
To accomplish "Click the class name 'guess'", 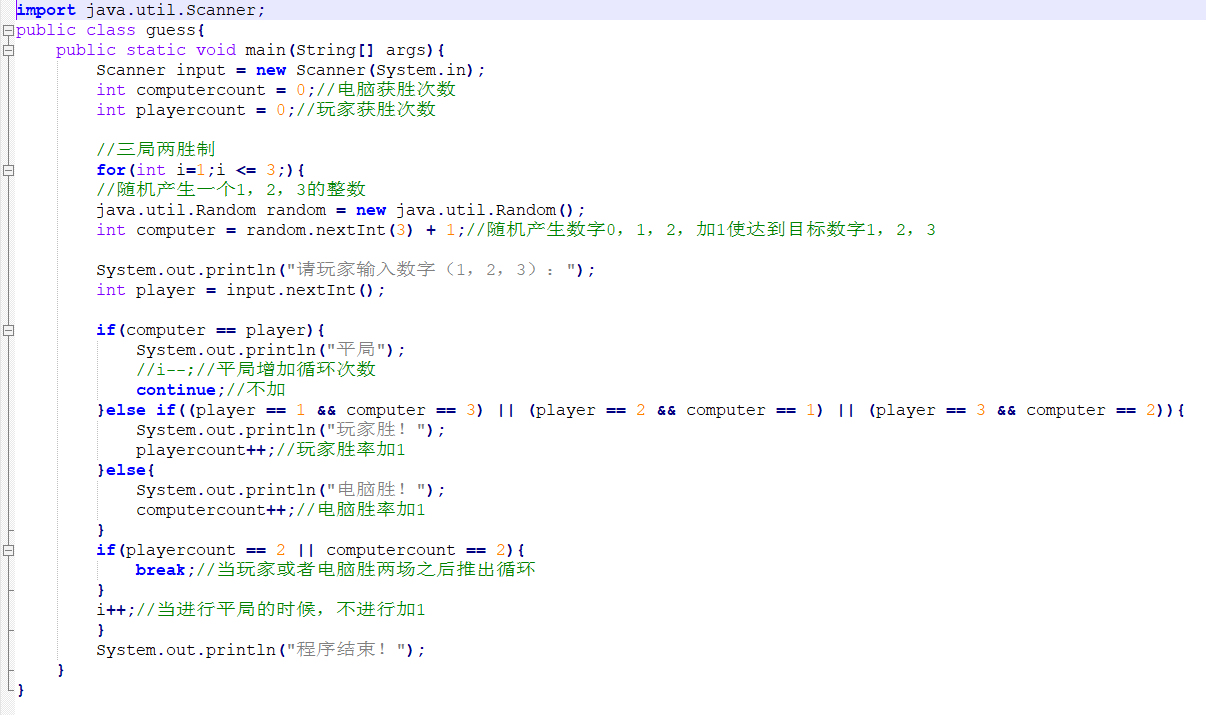I will point(171,30).
